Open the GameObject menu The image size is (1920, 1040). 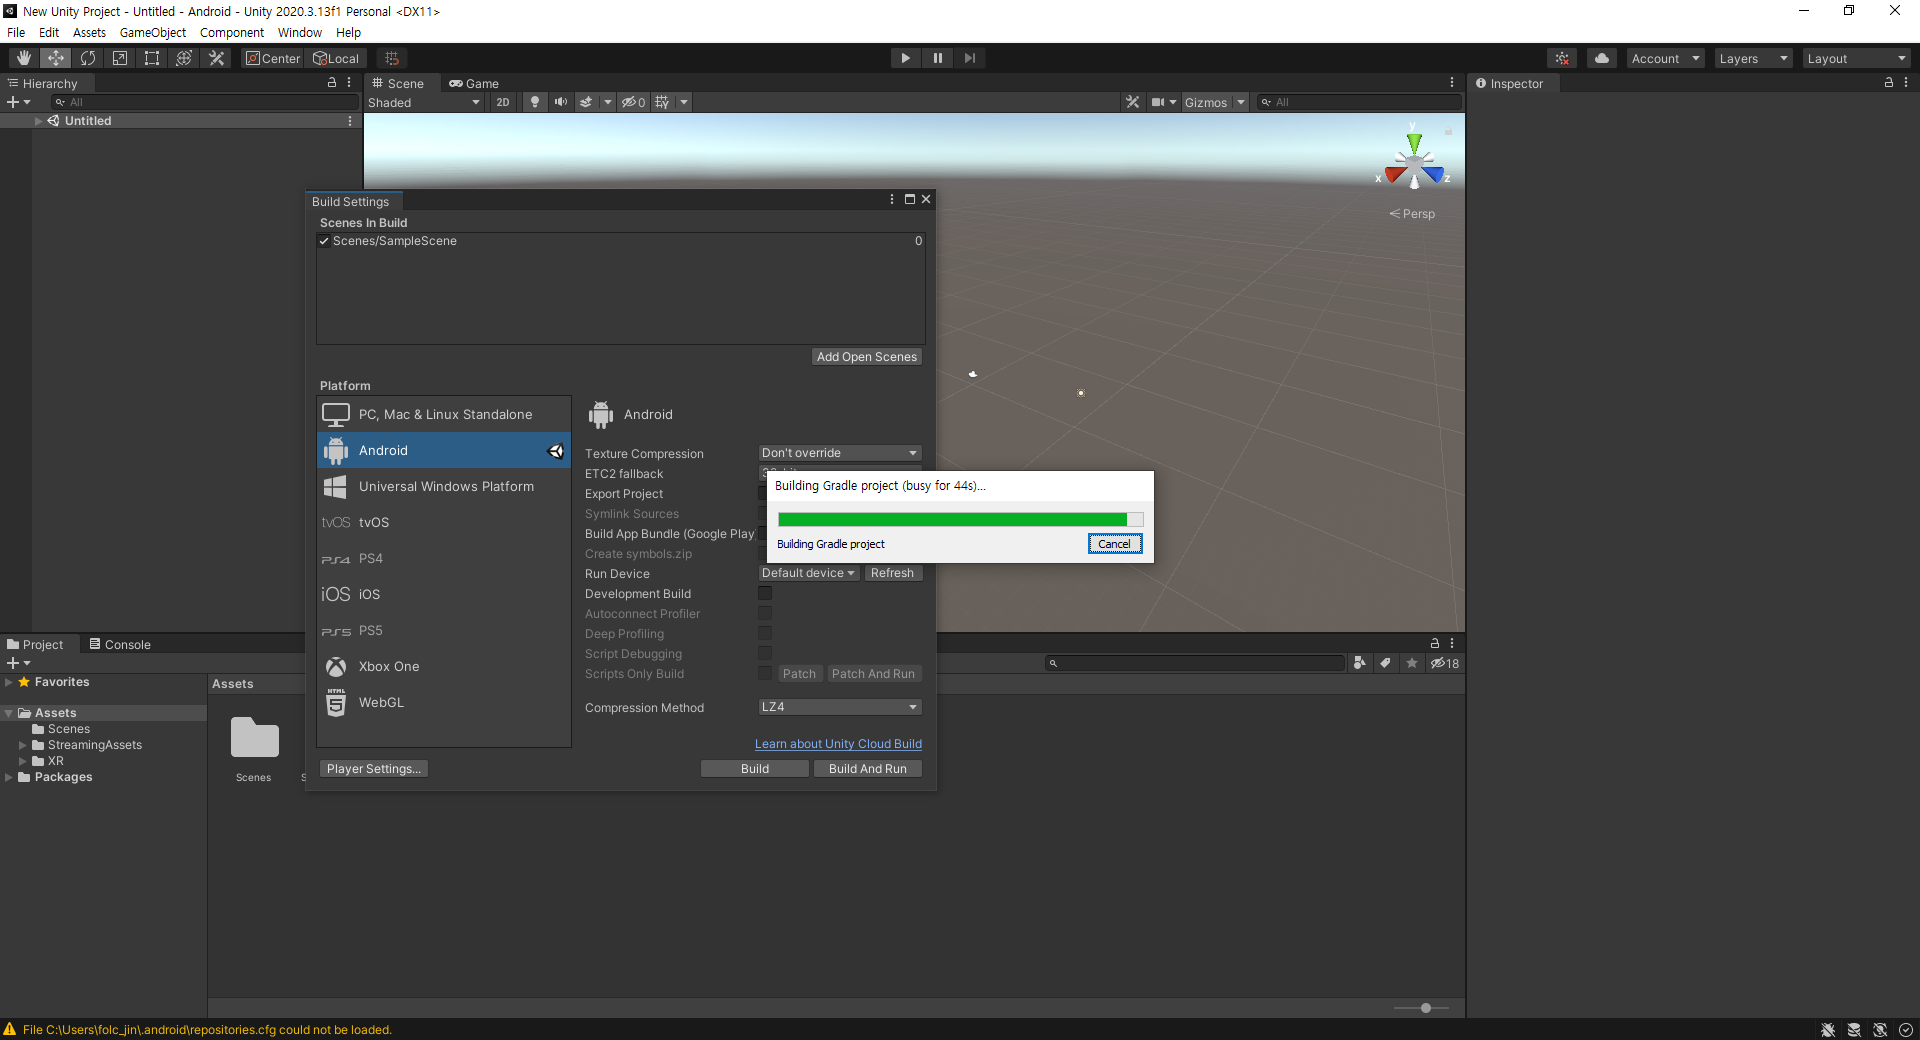(153, 32)
